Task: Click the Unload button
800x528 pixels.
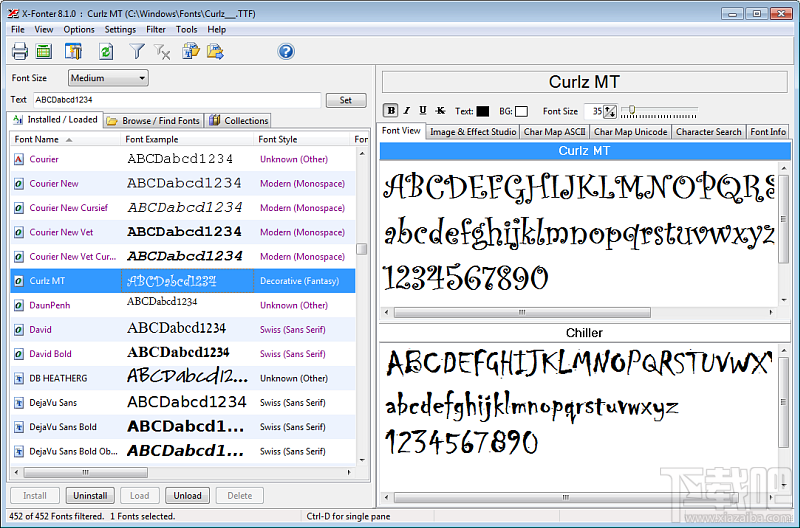Action: [187, 495]
